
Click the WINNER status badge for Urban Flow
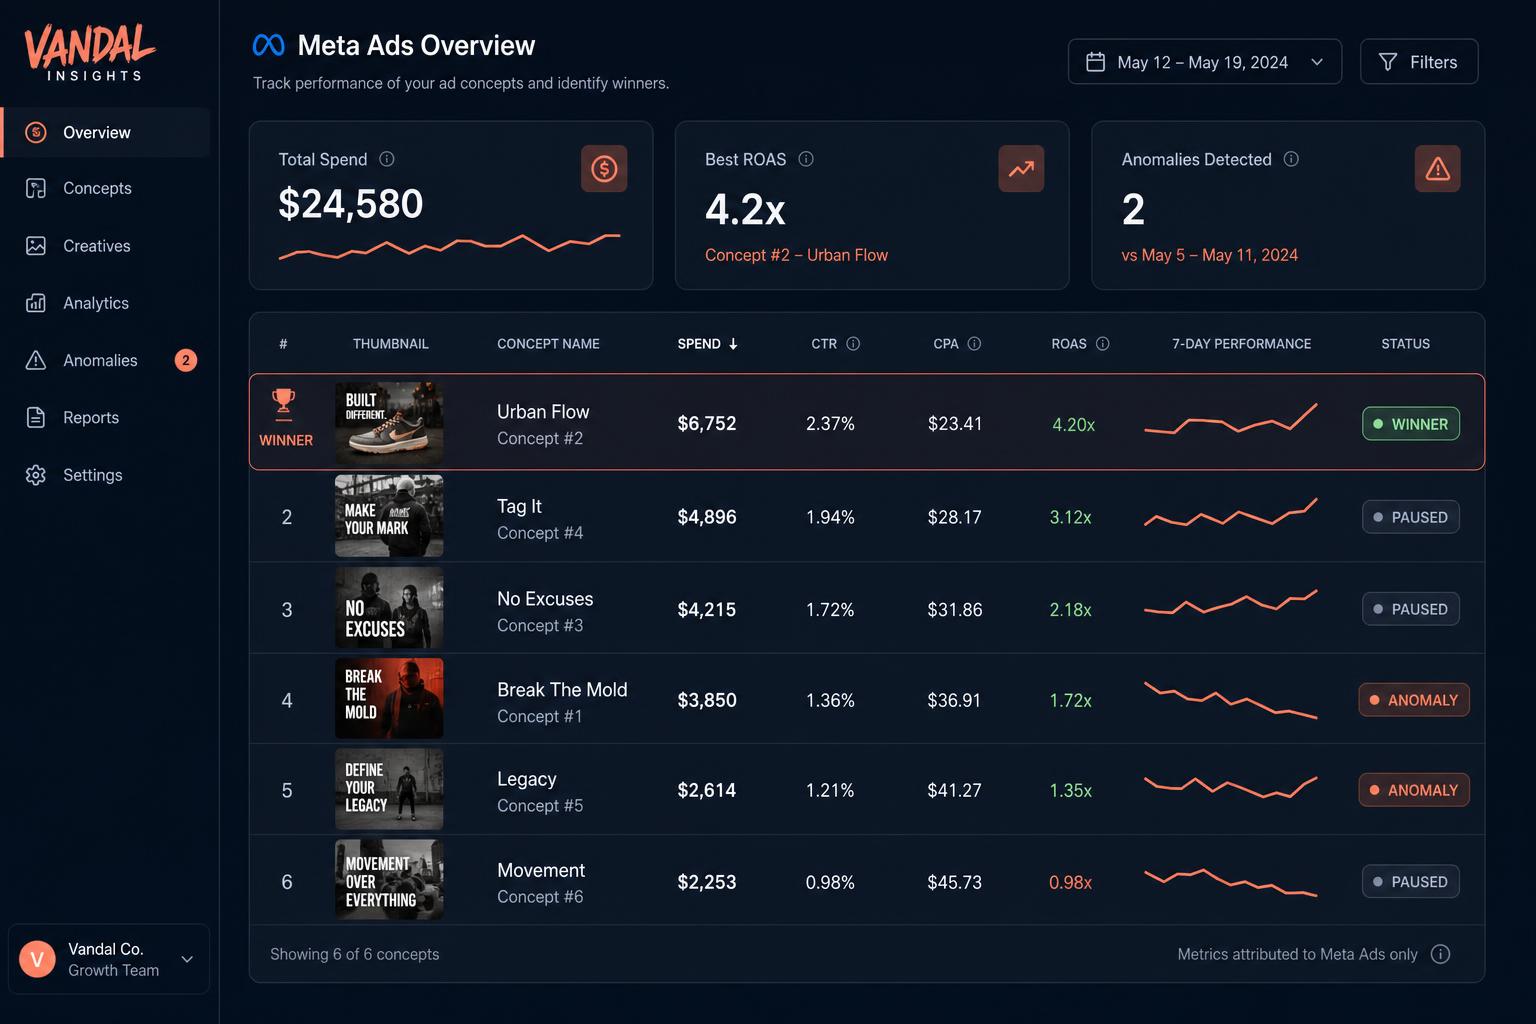pyautogui.click(x=1411, y=424)
